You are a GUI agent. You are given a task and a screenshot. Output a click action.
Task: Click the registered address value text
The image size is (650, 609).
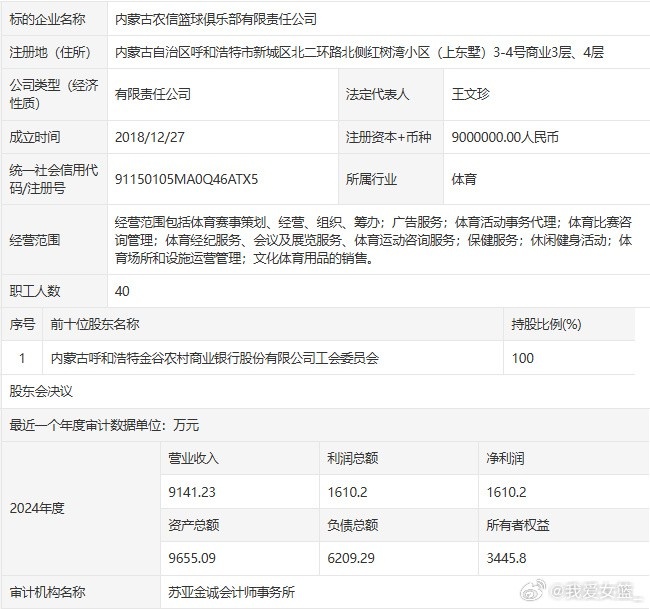pyautogui.click(x=359, y=52)
